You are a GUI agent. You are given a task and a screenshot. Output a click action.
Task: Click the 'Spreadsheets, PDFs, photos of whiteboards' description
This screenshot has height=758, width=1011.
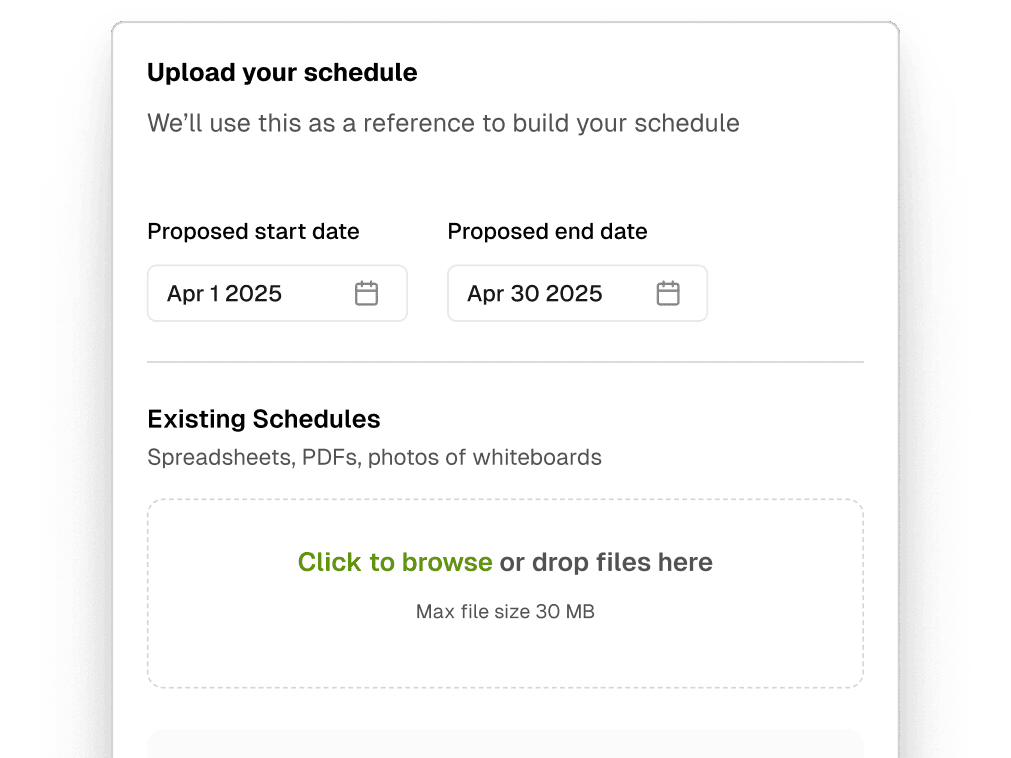tap(375, 457)
